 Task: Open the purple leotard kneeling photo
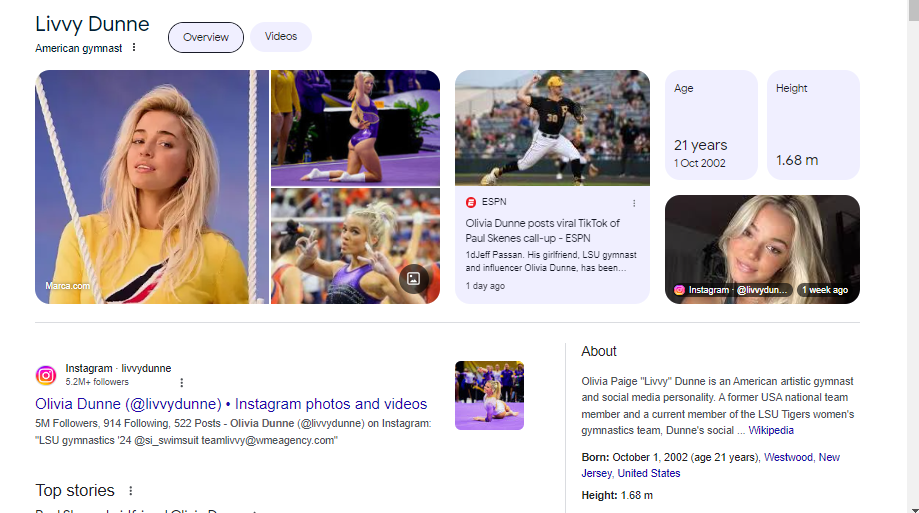point(355,128)
